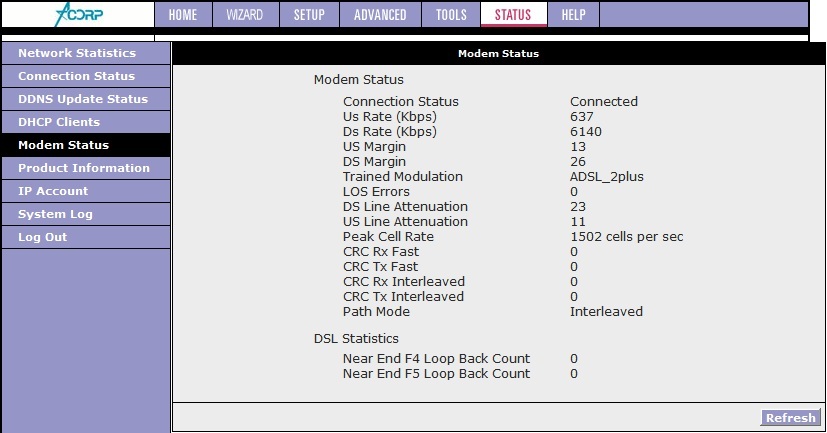
Task: Click the 'ADSL_2plus' modulation value
Action: pyautogui.click(x=607, y=177)
